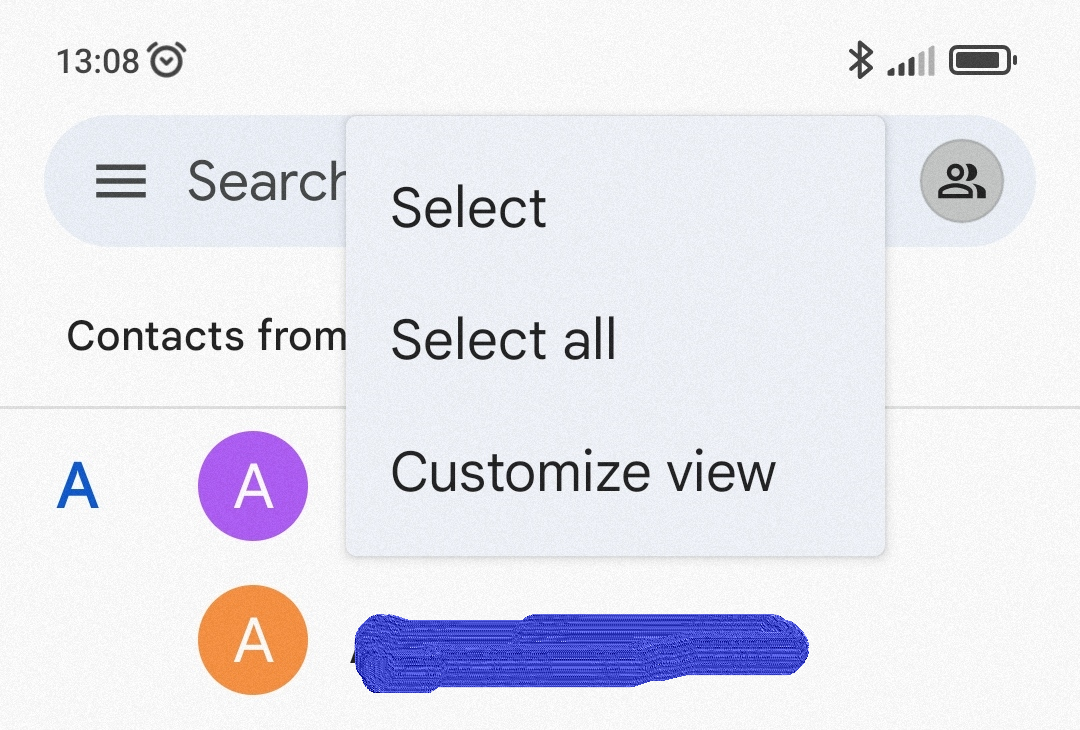Tap first contact row right of popup menu

tap(980, 486)
